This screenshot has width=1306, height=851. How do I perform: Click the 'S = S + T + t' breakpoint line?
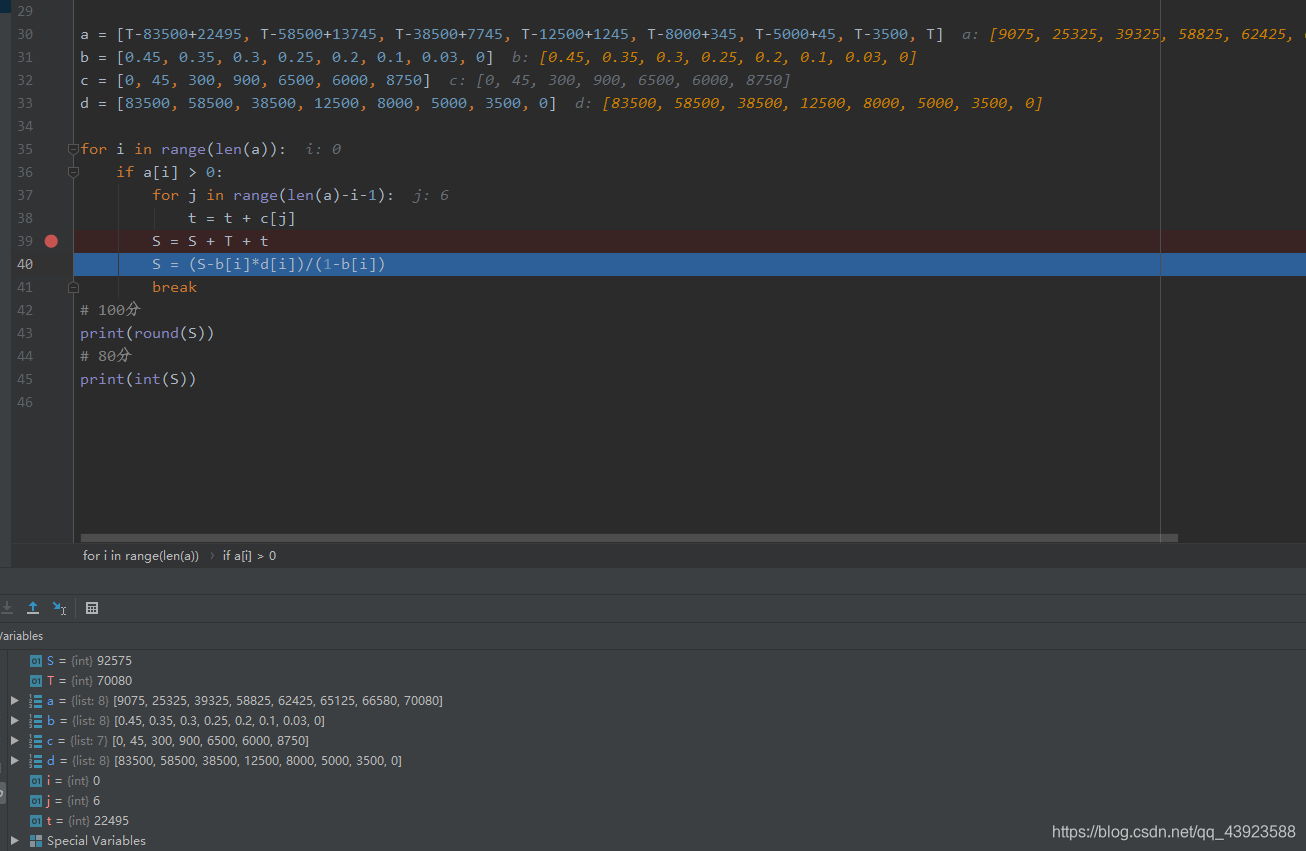(x=210, y=241)
